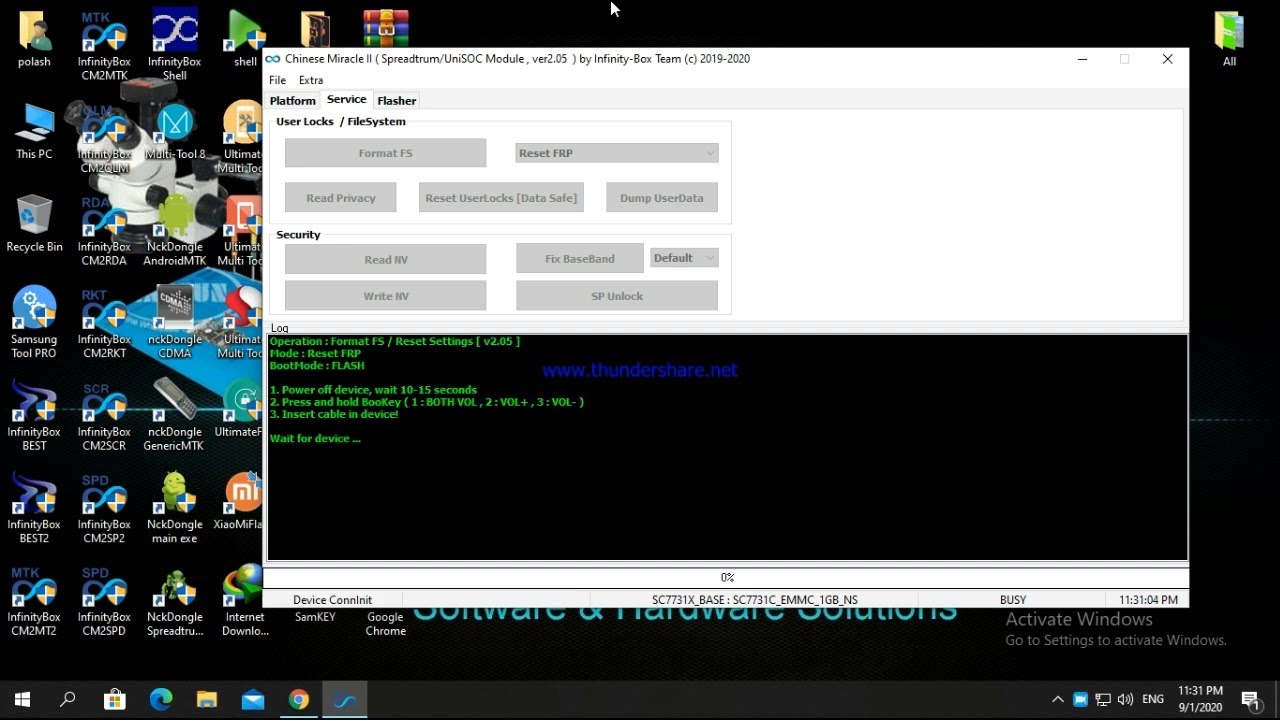Viewport: 1280px width, 720px height.
Task: Open the Extra menu
Action: (311, 80)
